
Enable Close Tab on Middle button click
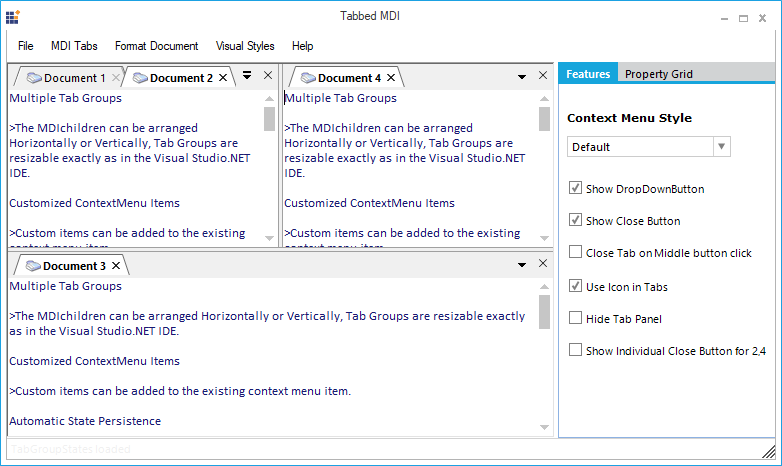point(575,252)
